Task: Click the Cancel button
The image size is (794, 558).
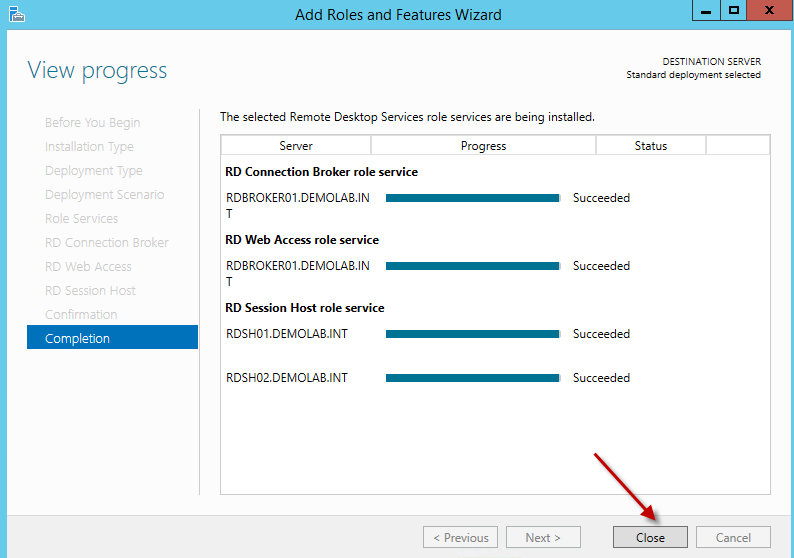Action: (733, 537)
